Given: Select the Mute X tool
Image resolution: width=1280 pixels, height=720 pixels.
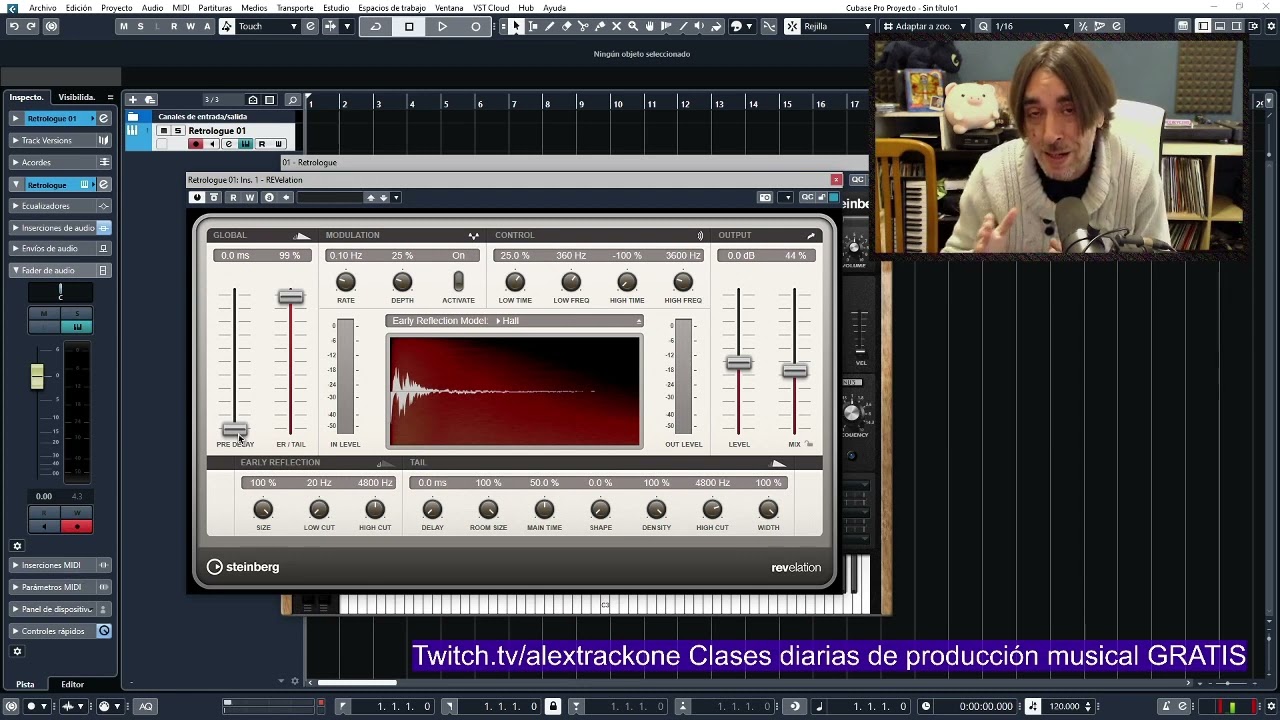Looking at the screenshot, I should [616, 26].
